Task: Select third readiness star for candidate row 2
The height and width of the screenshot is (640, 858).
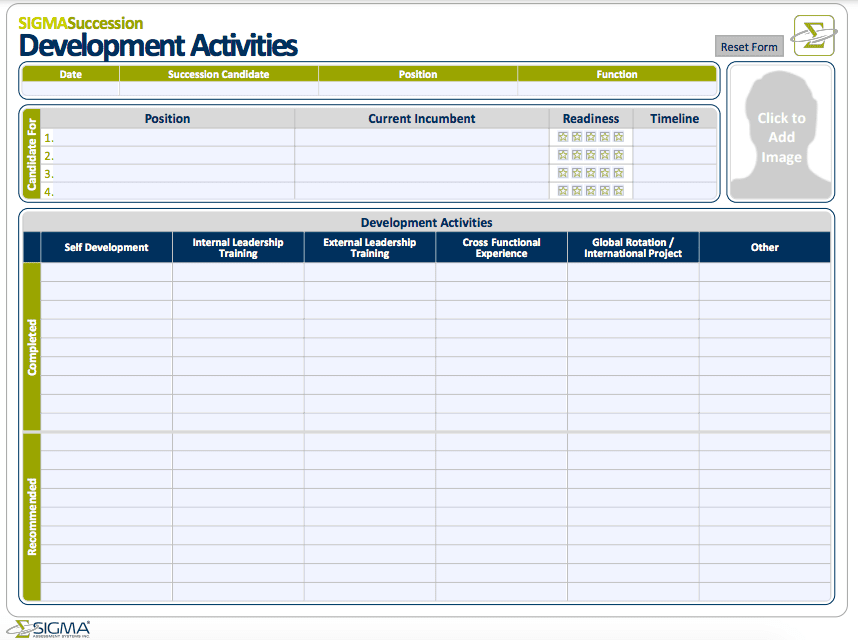Action: pos(591,155)
